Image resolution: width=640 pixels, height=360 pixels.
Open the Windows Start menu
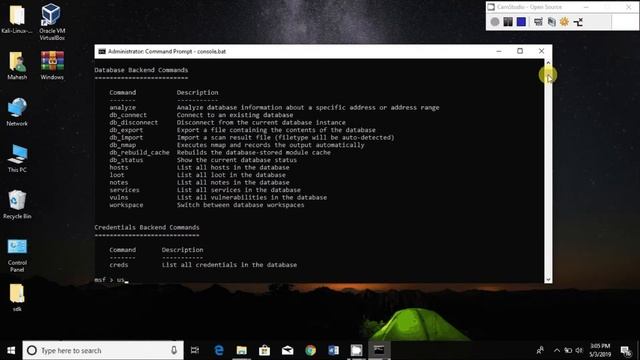11,350
